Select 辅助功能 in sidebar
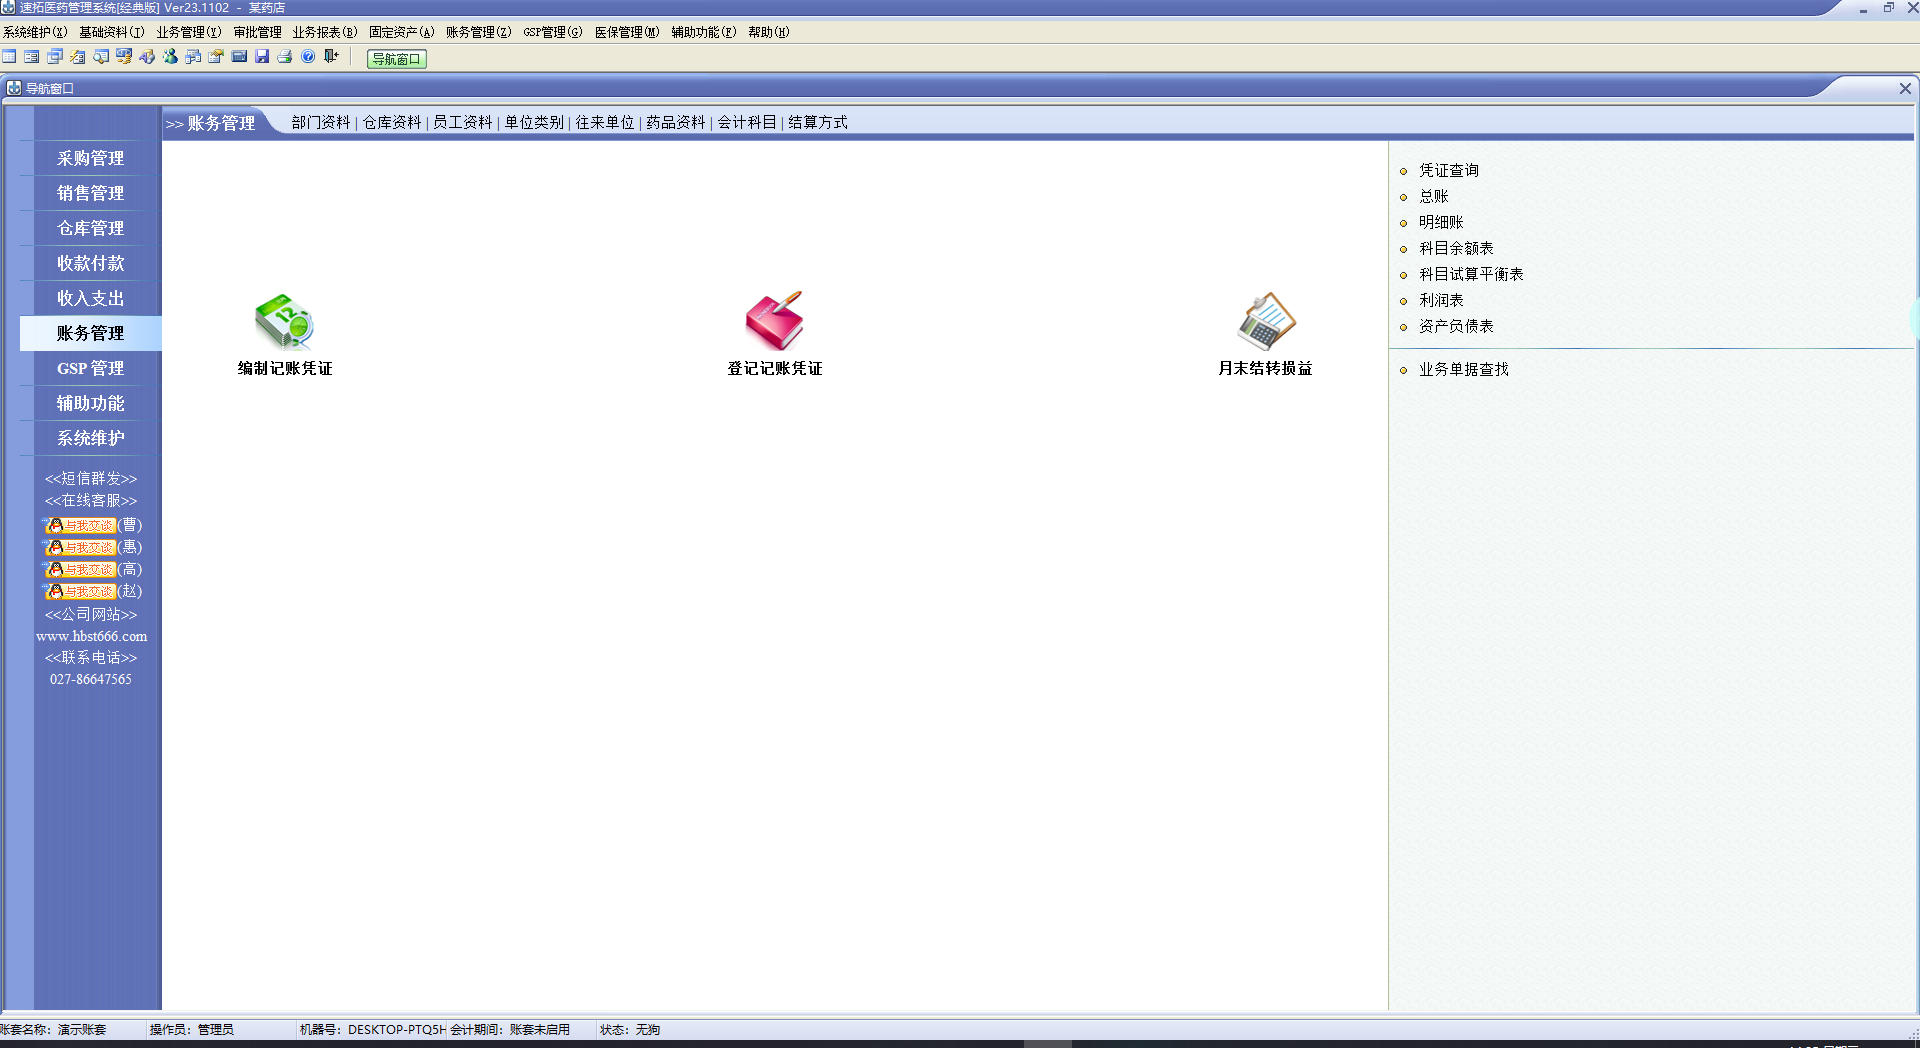 91,403
